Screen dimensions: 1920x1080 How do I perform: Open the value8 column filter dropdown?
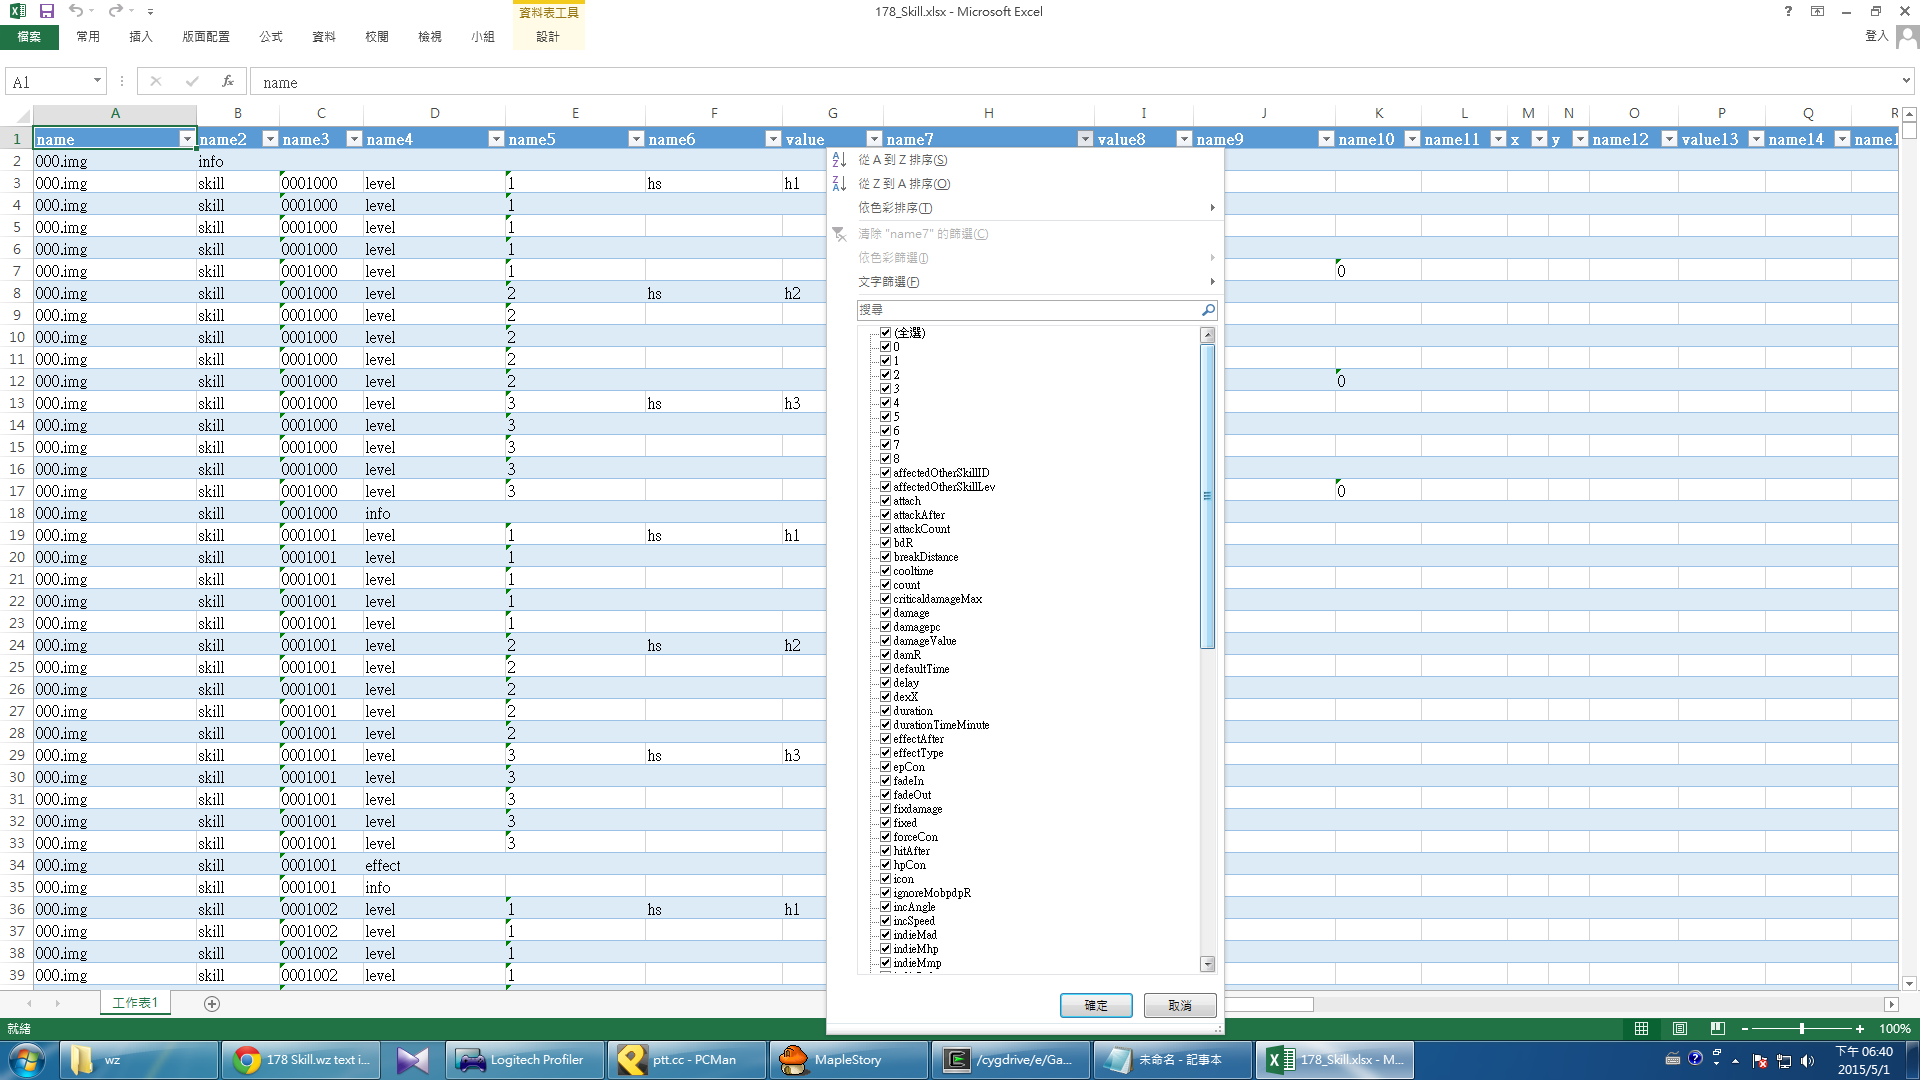pyautogui.click(x=1184, y=139)
